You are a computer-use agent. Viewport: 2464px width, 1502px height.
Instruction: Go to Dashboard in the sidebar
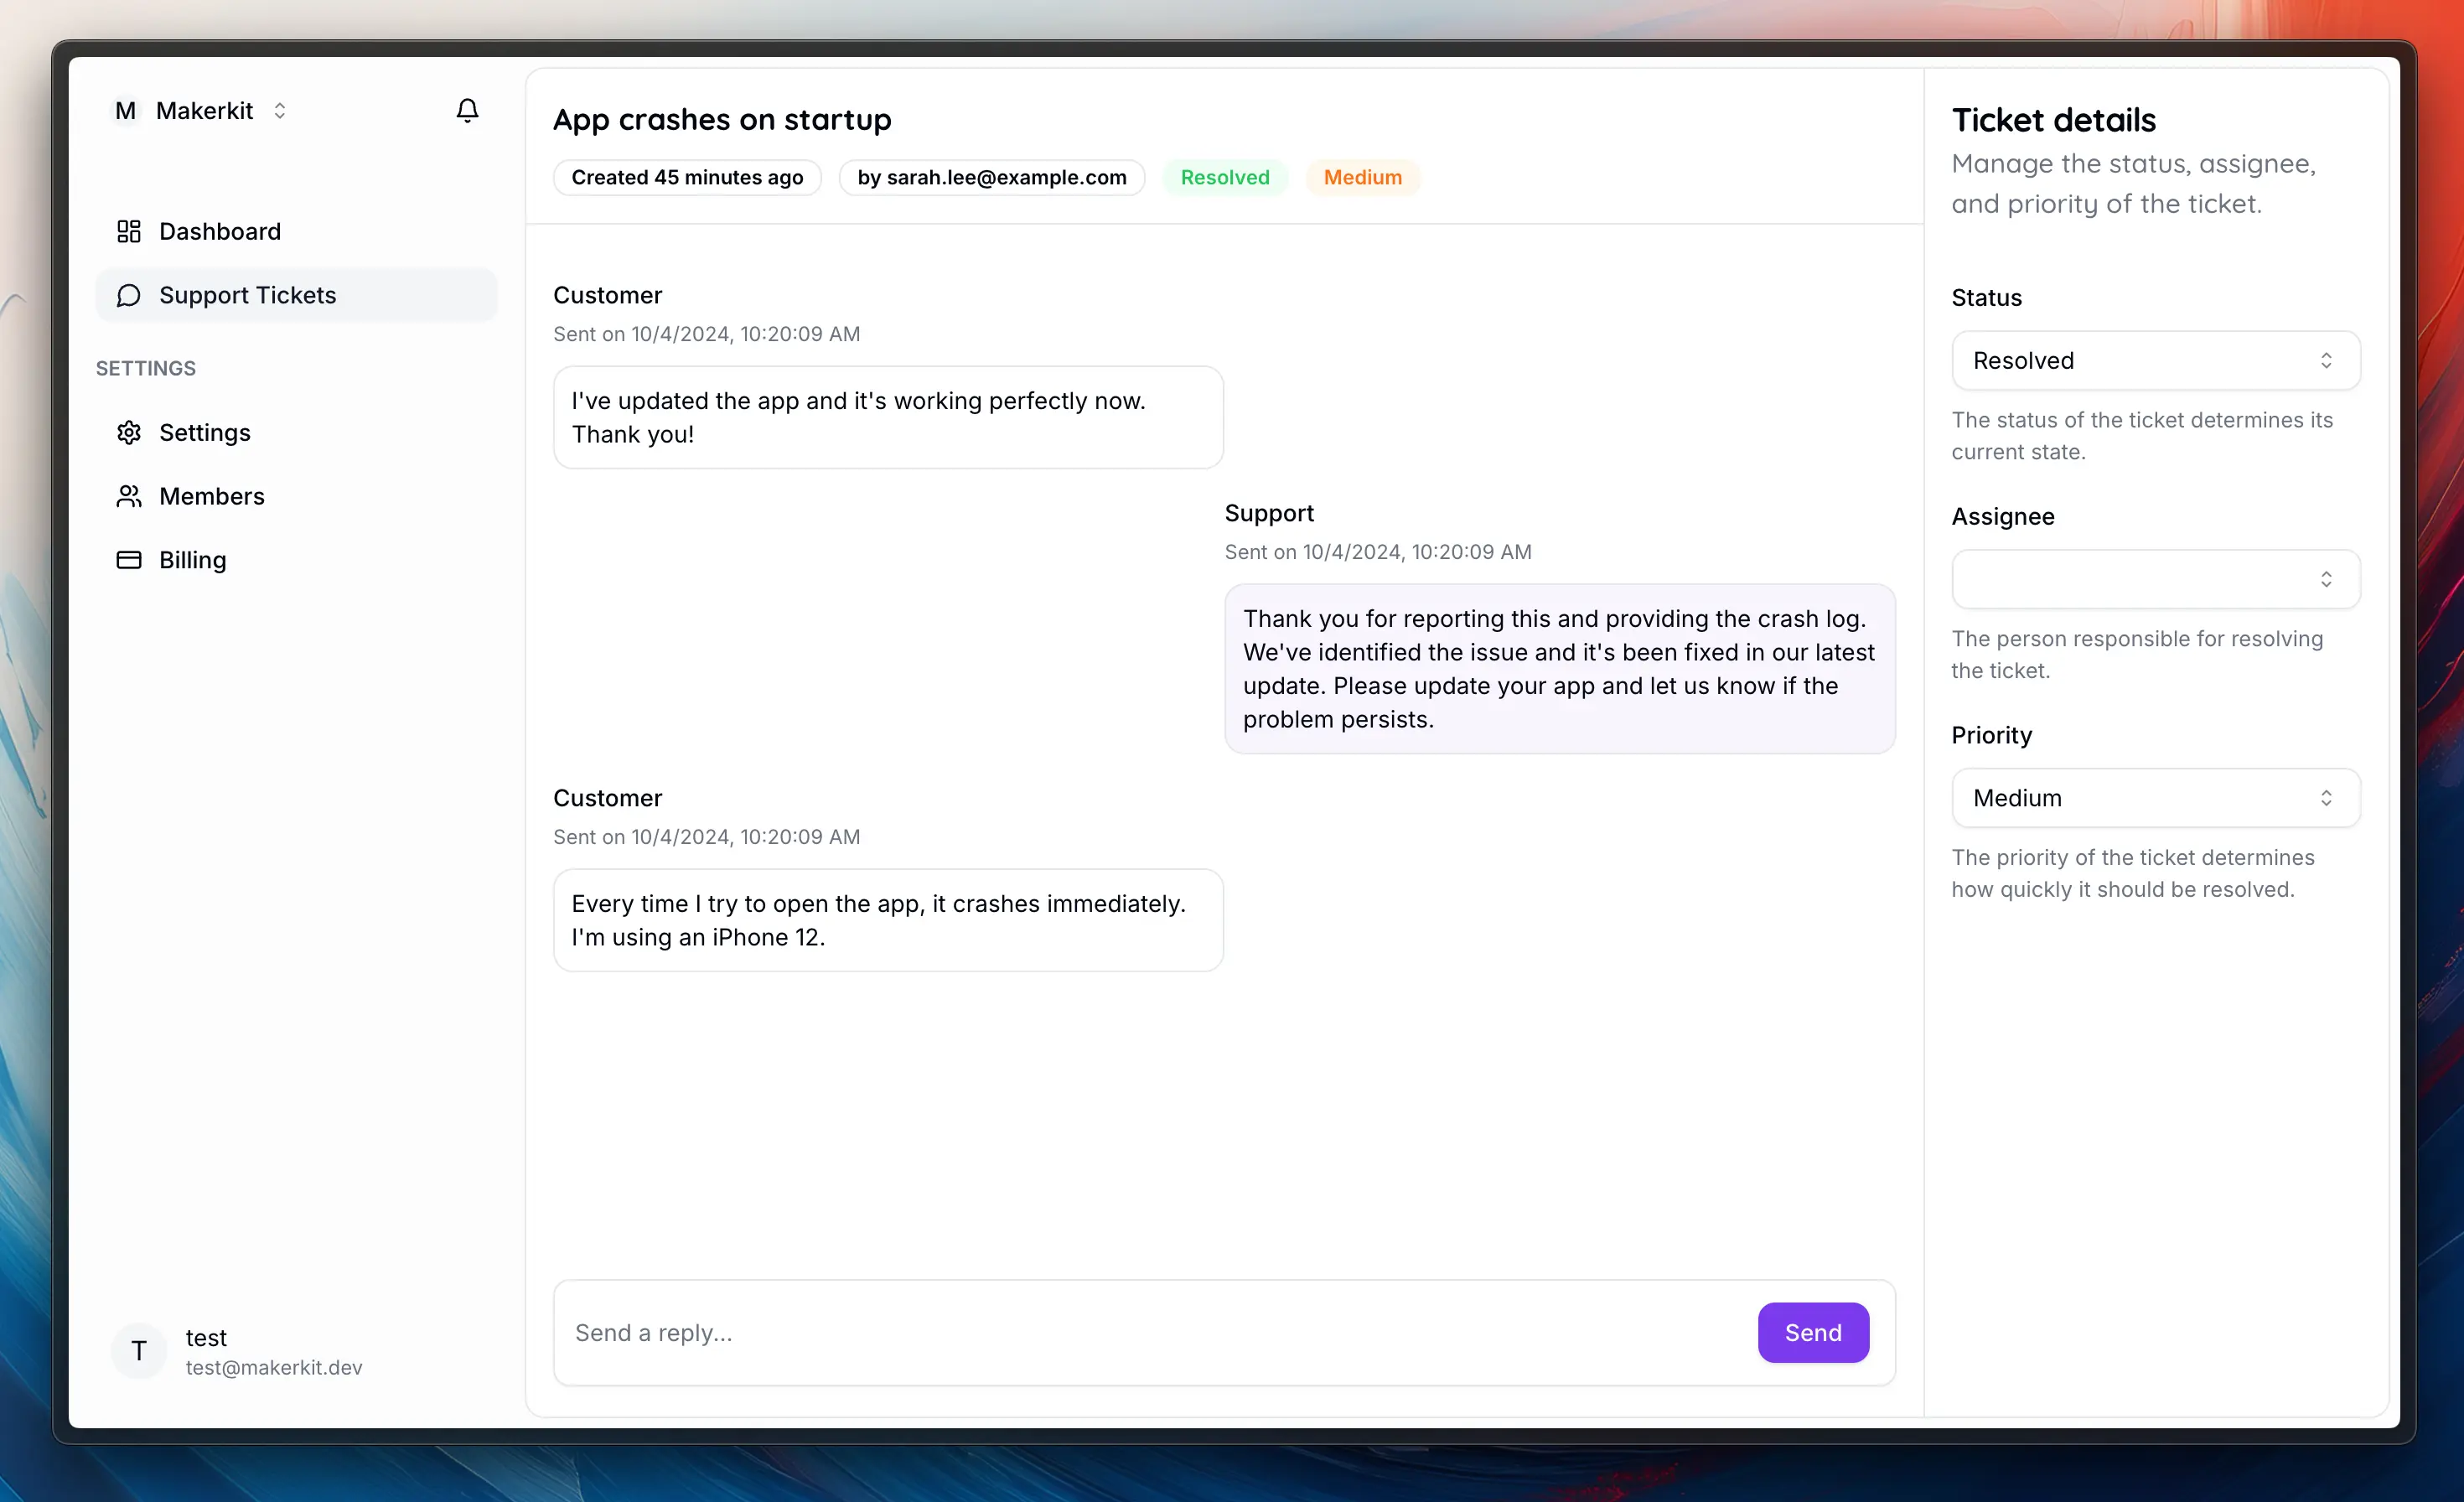click(x=220, y=231)
